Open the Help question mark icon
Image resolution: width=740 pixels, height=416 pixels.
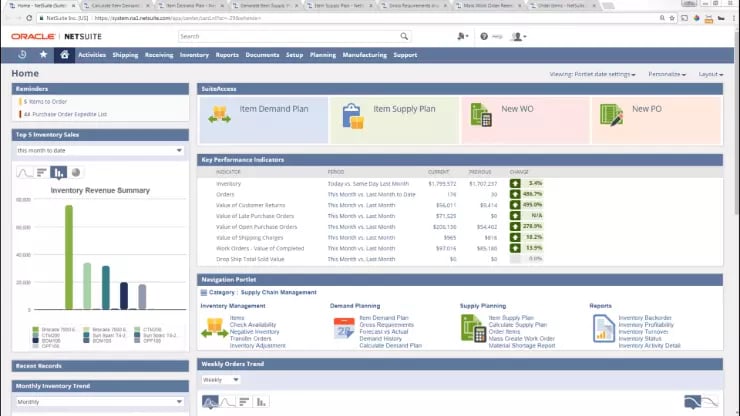click(x=484, y=36)
